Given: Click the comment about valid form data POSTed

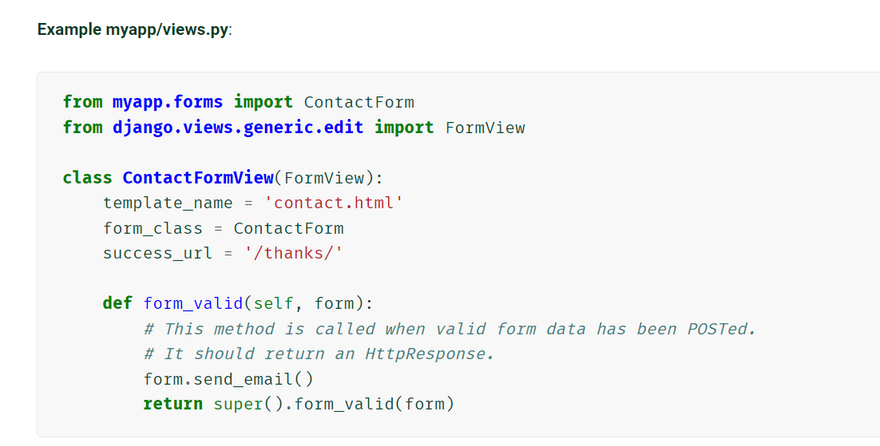Looking at the screenshot, I should point(450,328).
